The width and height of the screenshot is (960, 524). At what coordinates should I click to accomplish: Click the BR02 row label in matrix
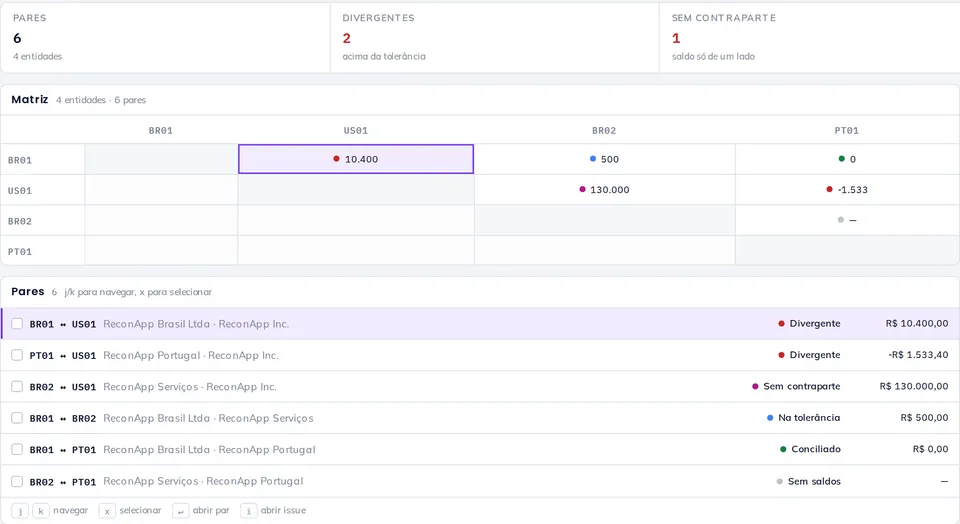pyautogui.click(x=20, y=222)
